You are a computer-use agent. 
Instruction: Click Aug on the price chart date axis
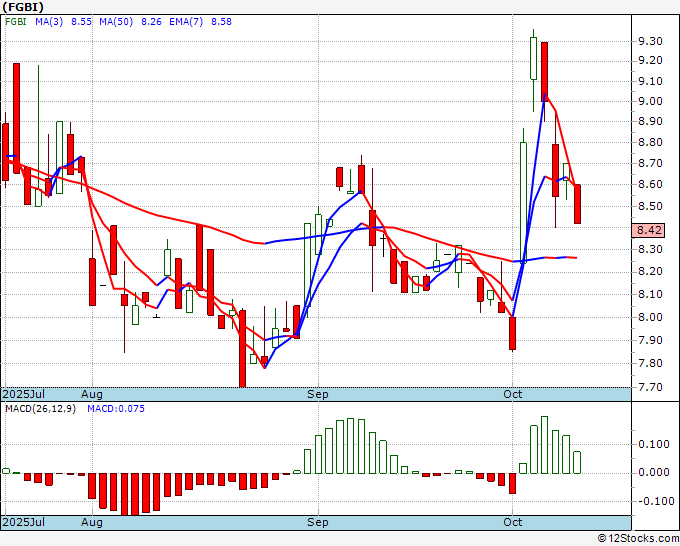[92, 394]
